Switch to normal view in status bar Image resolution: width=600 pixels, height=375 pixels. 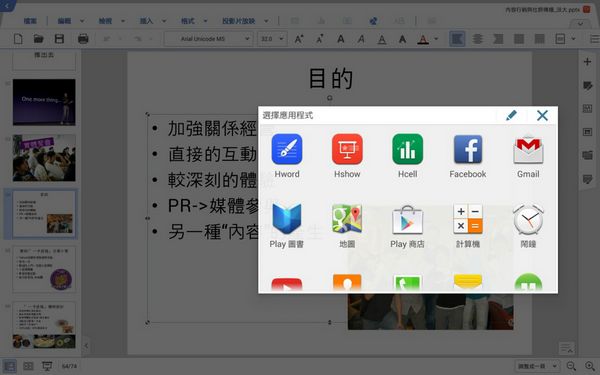pyautogui.click(x=10, y=366)
